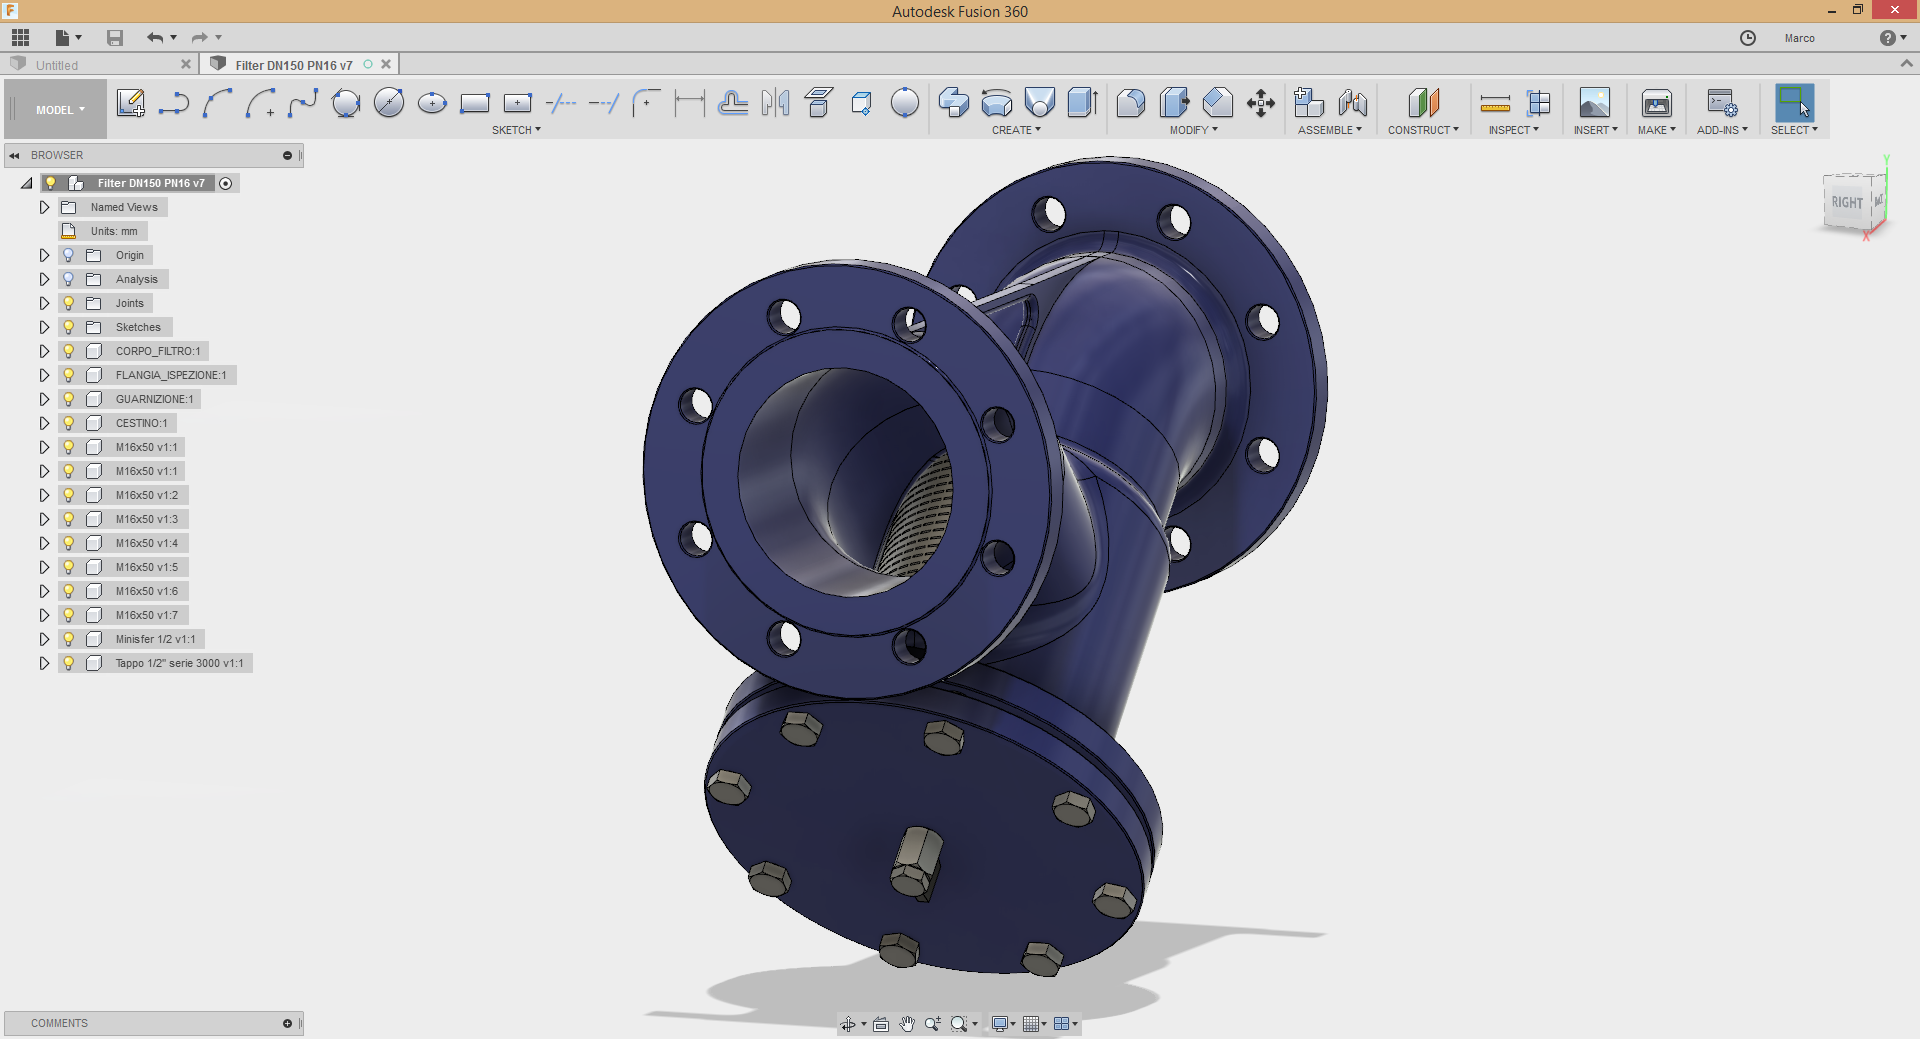
Task: Close the Untitled tab
Action: click(186, 64)
